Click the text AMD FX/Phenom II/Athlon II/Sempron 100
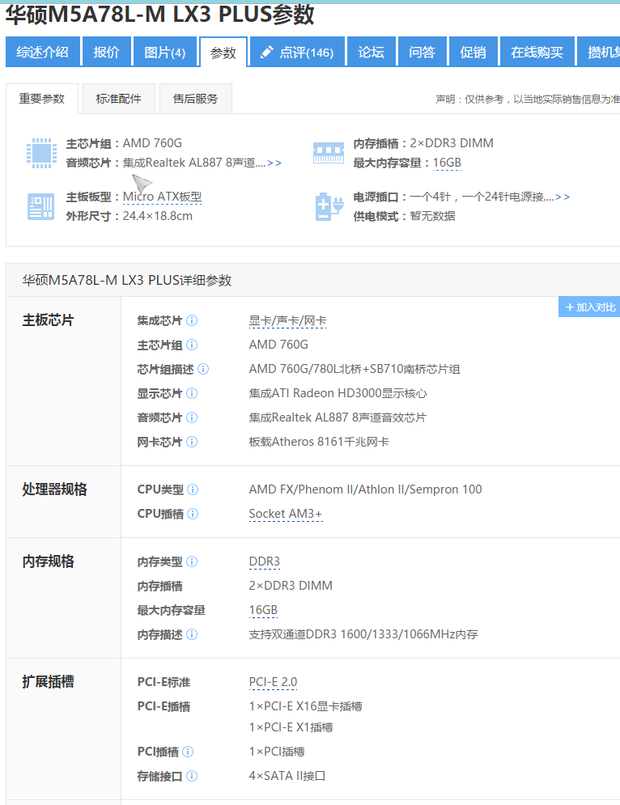 click(x=365, y=490)
